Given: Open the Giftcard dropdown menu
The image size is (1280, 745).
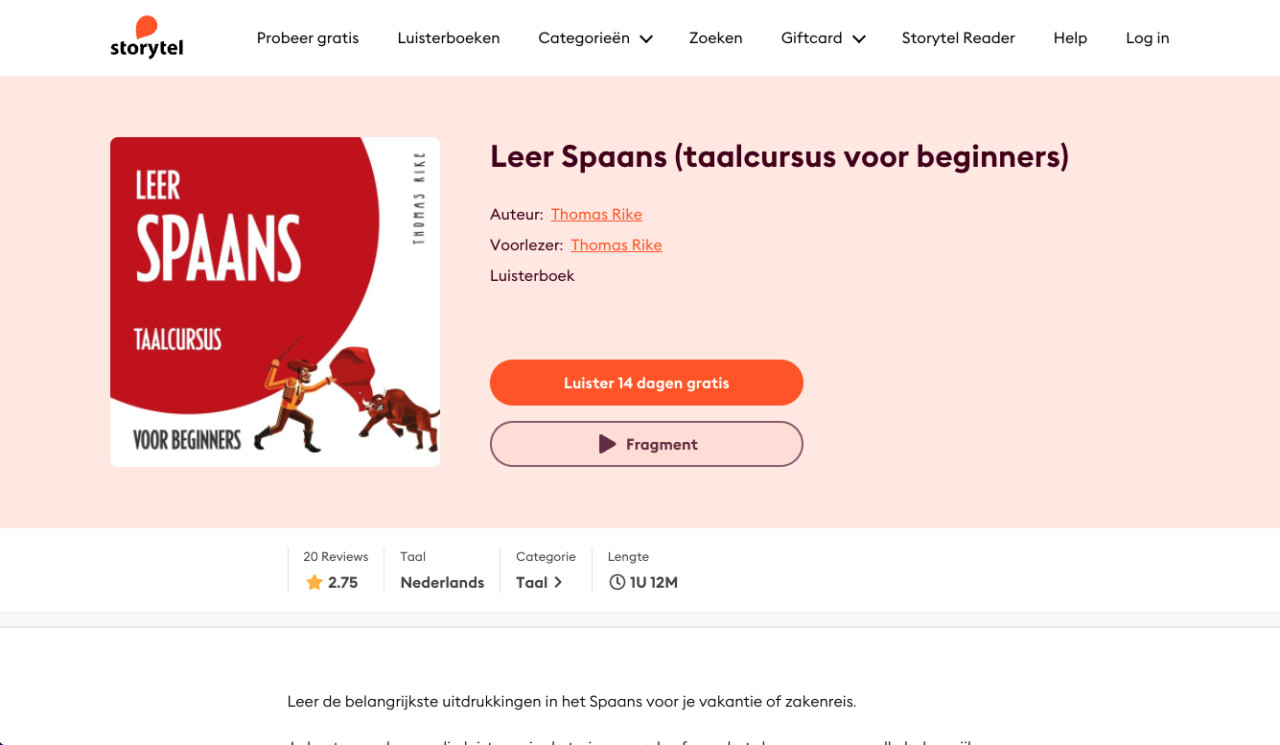Looking at the screenshot, I should coord(822,38).
